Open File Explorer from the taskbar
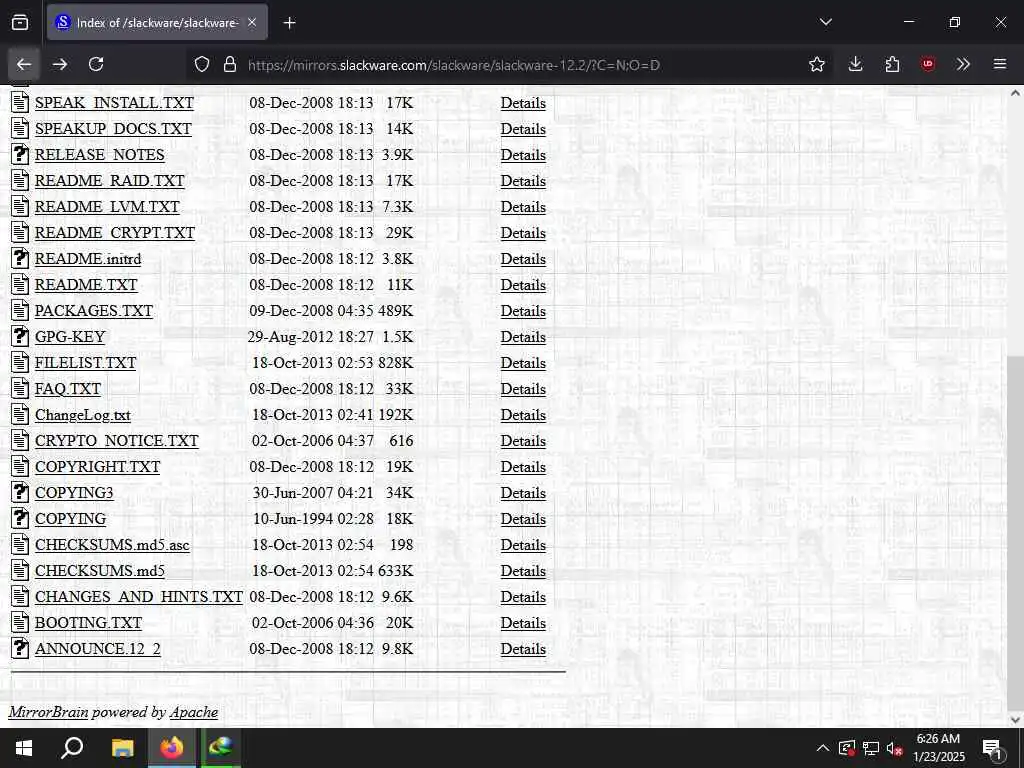This screenshot has width=1024, height=768. pos(122,748)
